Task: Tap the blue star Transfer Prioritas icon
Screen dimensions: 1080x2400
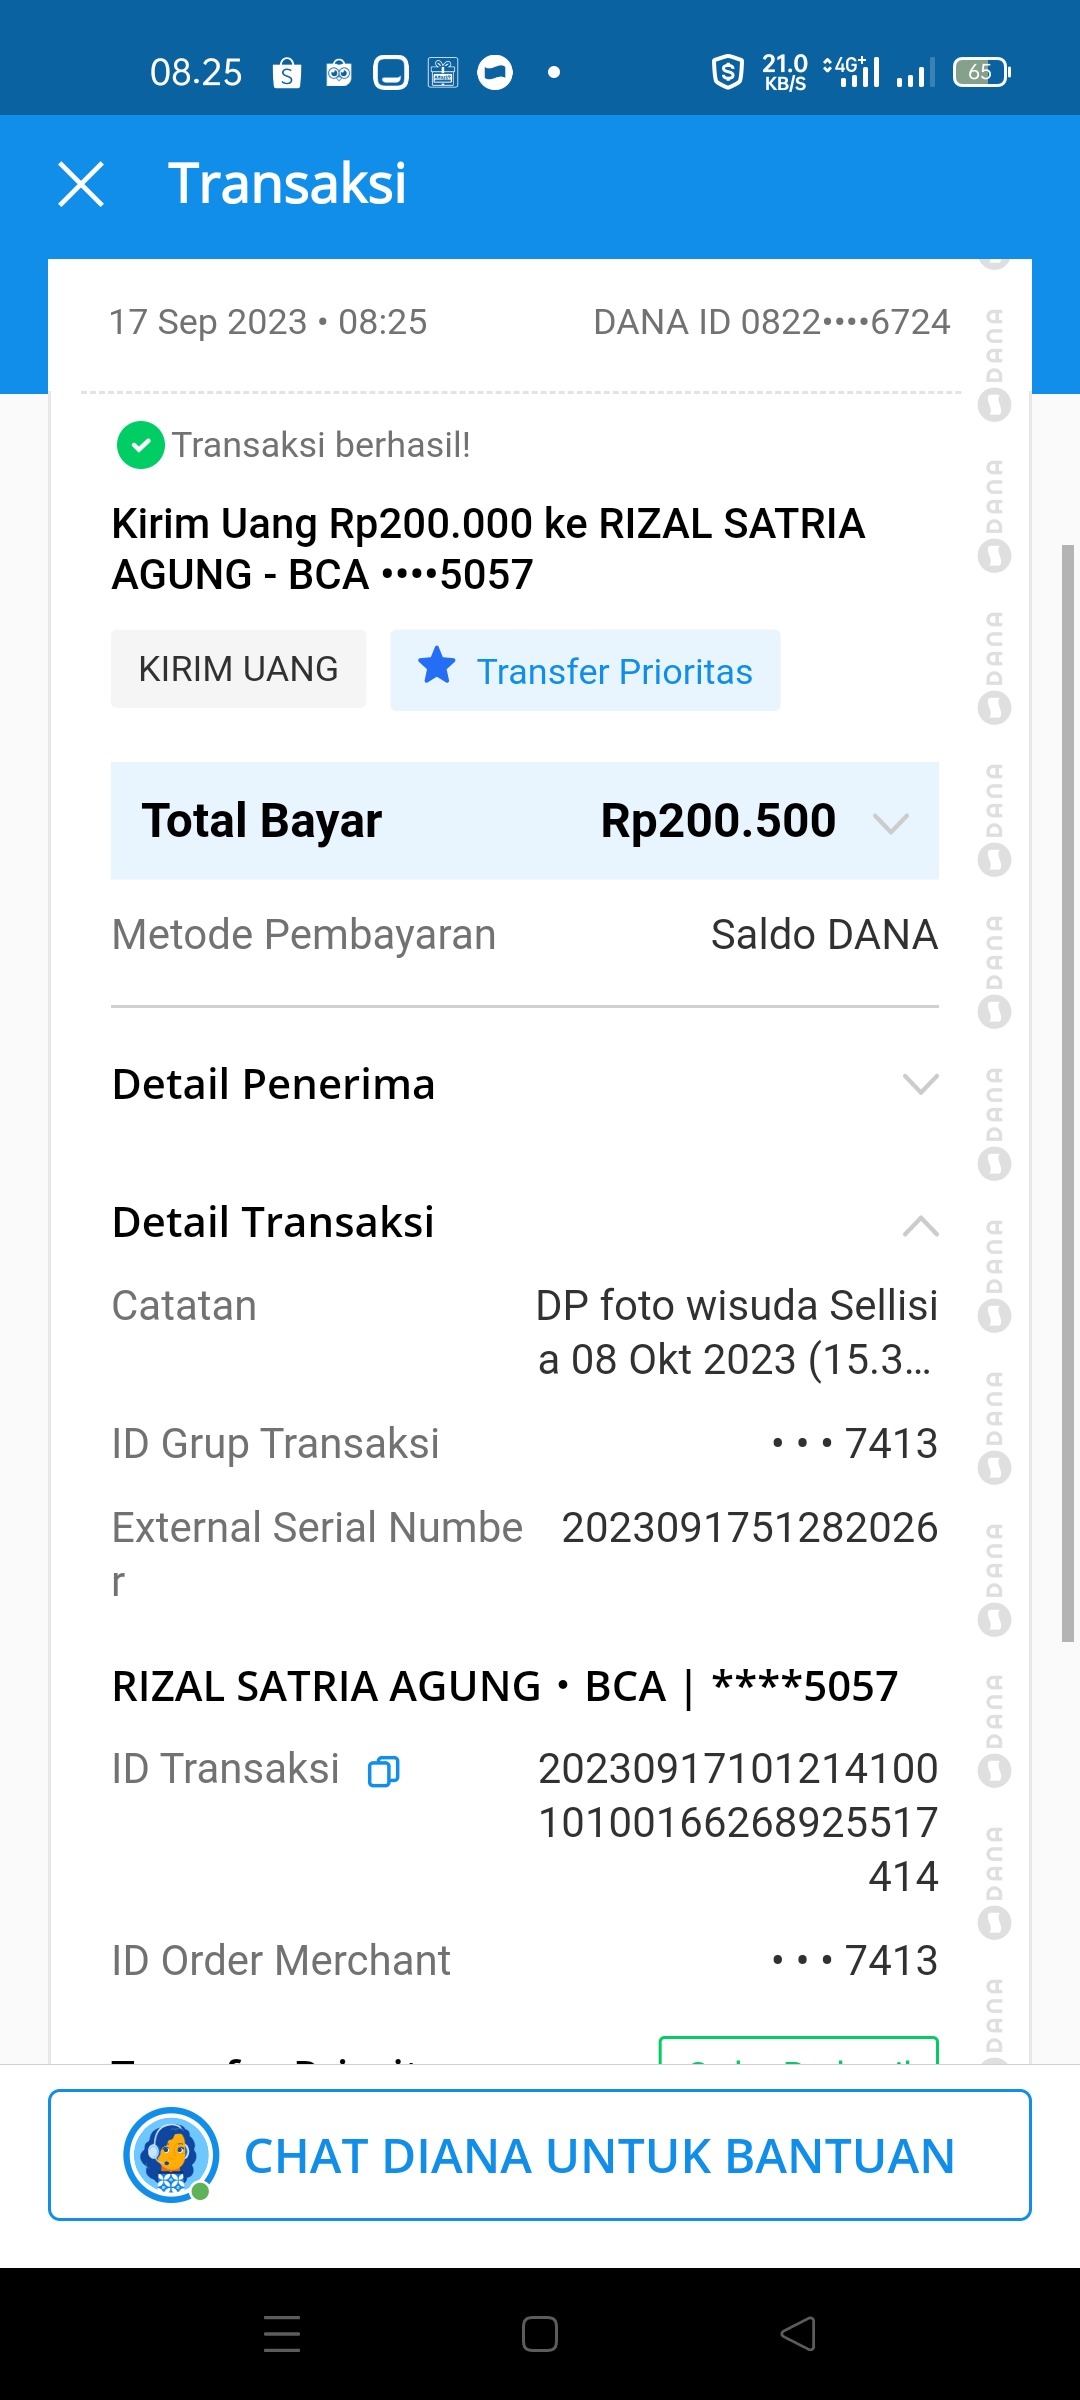Action: tap(437, 667)
